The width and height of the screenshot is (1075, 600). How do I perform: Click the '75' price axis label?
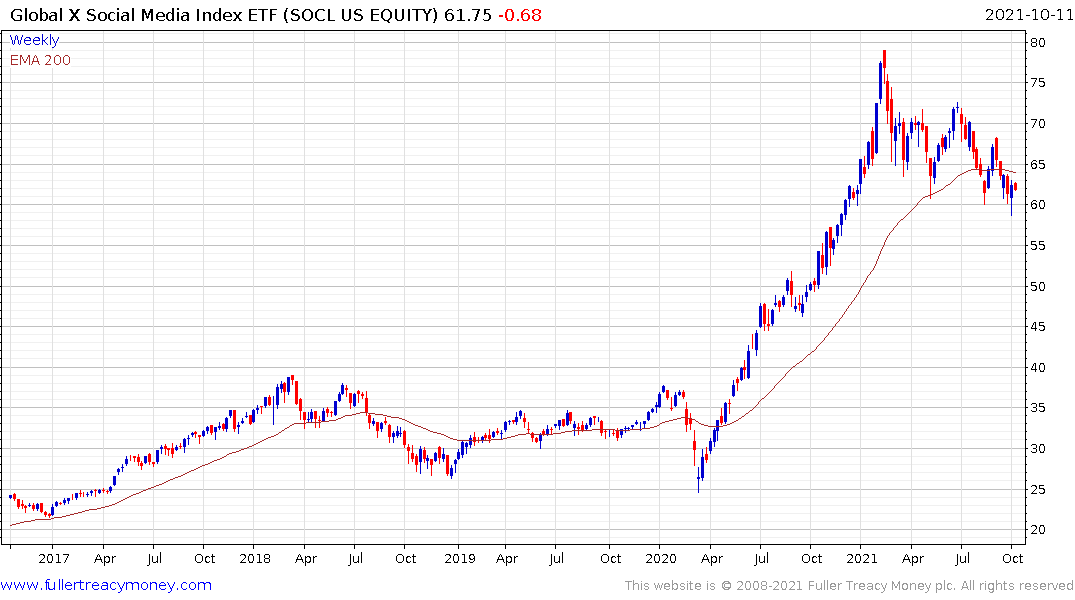pyautogui.click(x=1037, y=83)
